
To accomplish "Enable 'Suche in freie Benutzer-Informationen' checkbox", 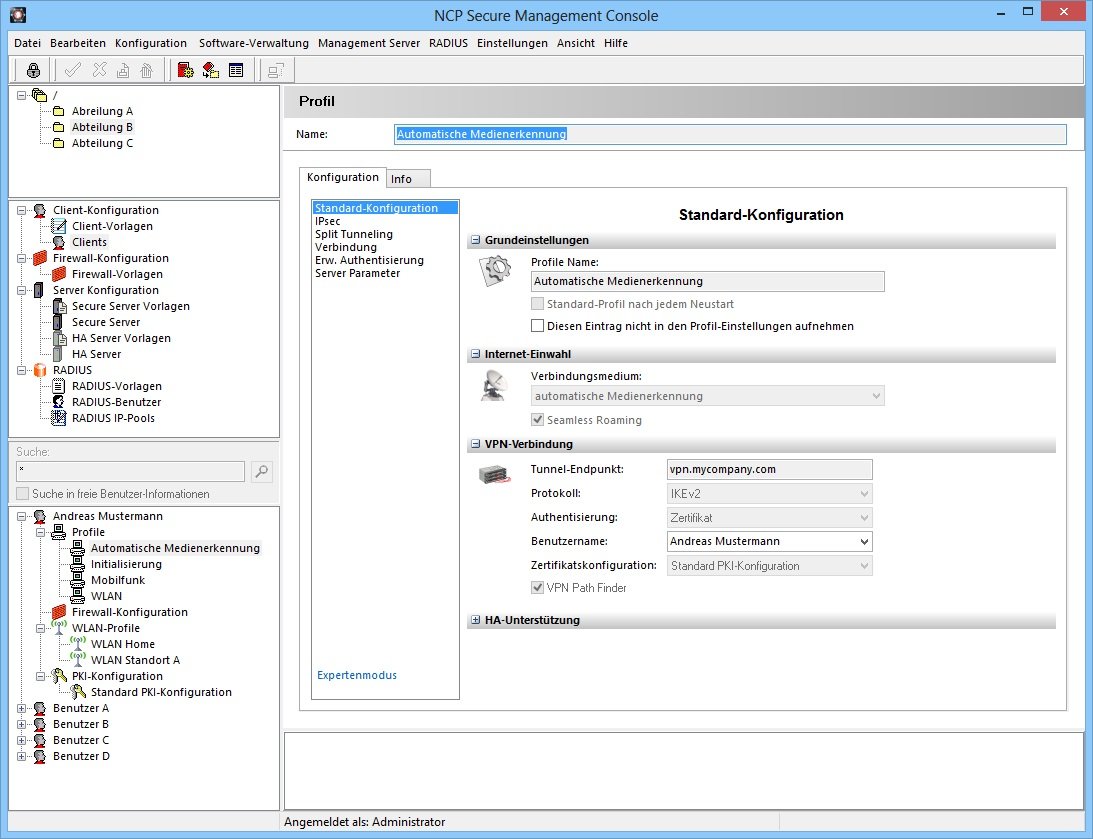I will [22, 493].
